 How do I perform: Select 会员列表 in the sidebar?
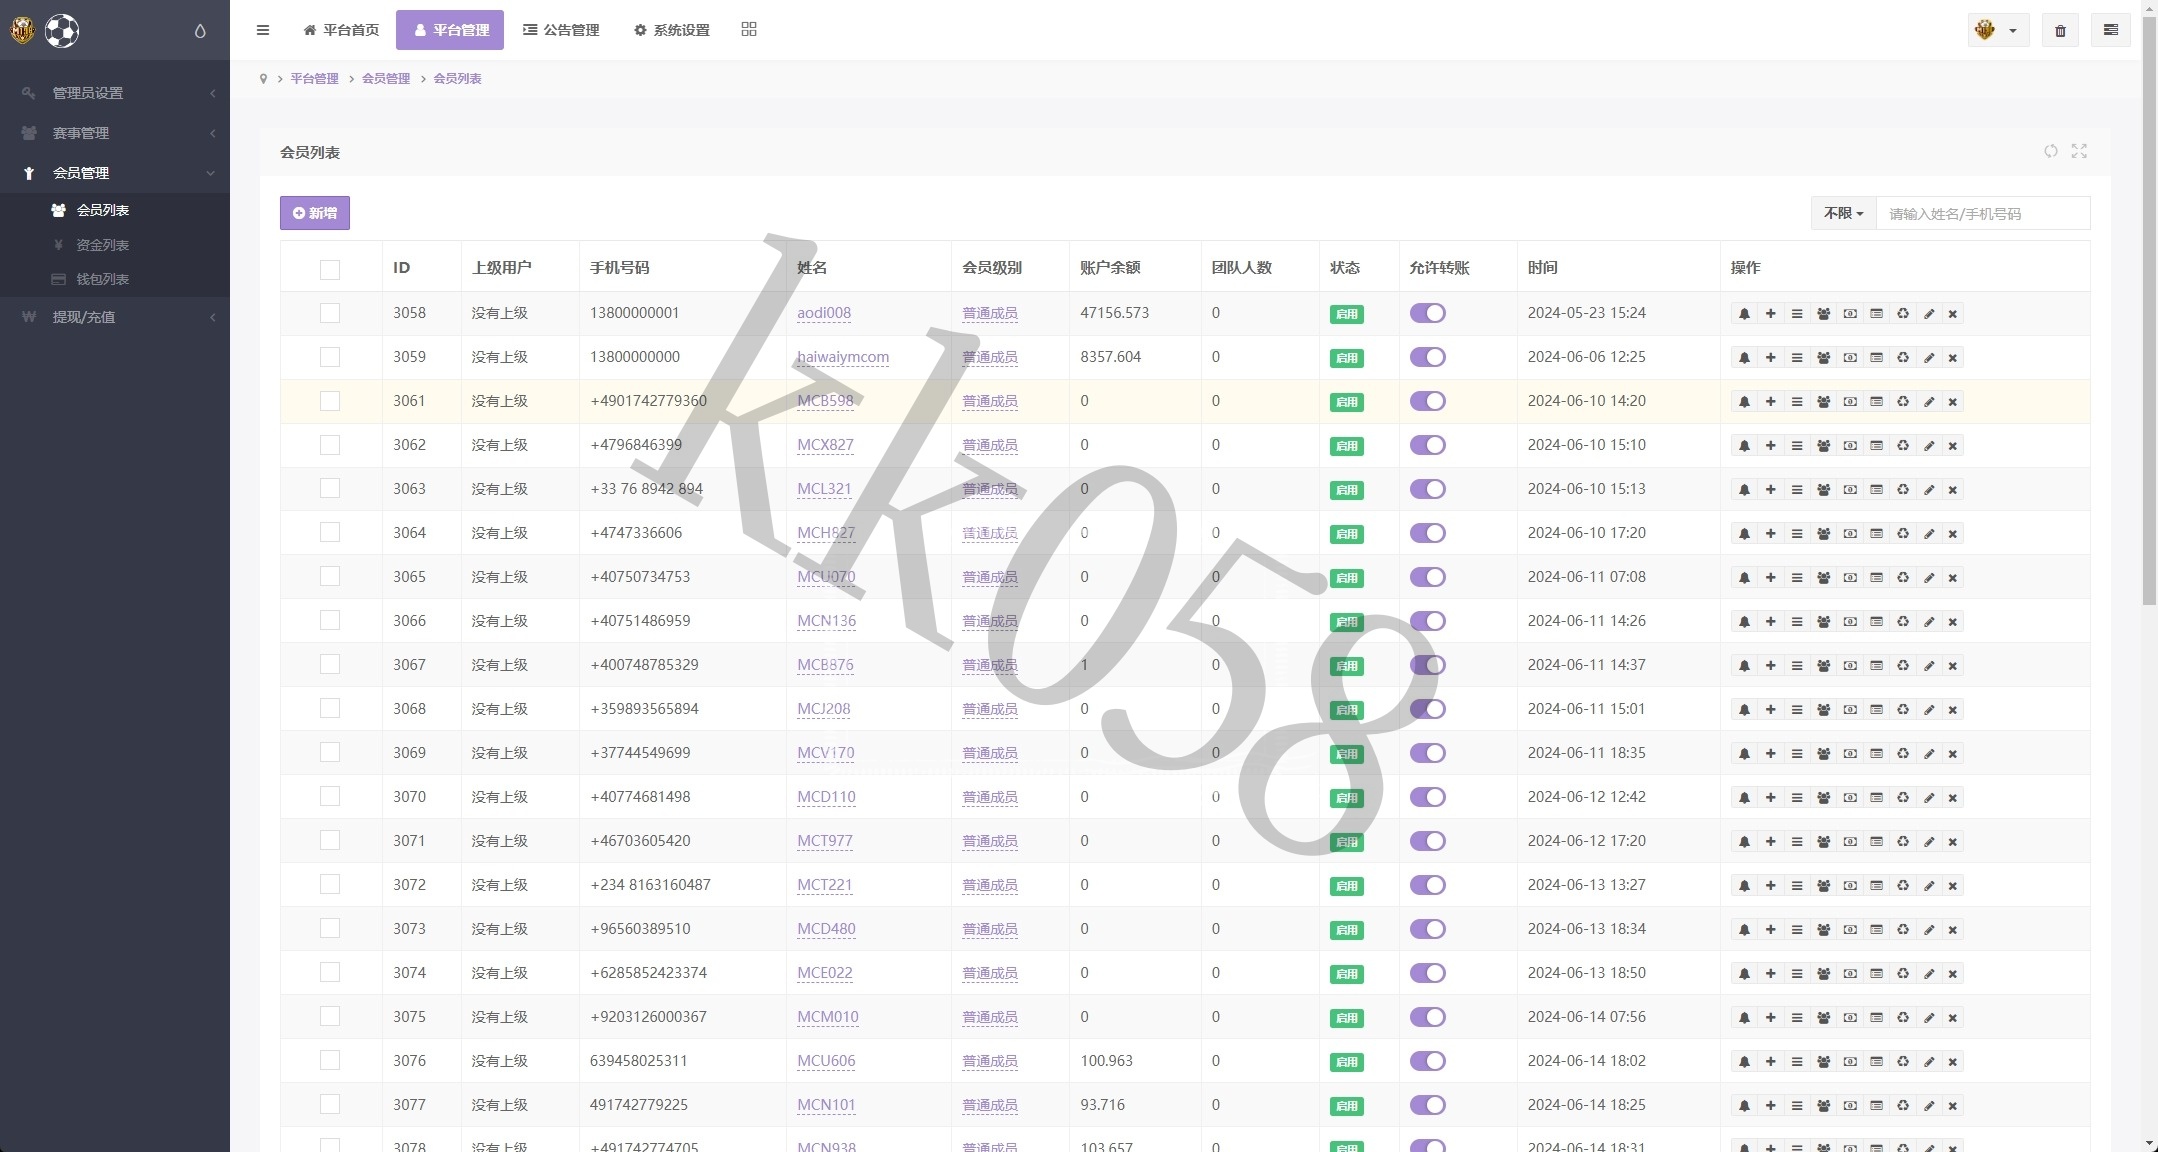[115, 210]
